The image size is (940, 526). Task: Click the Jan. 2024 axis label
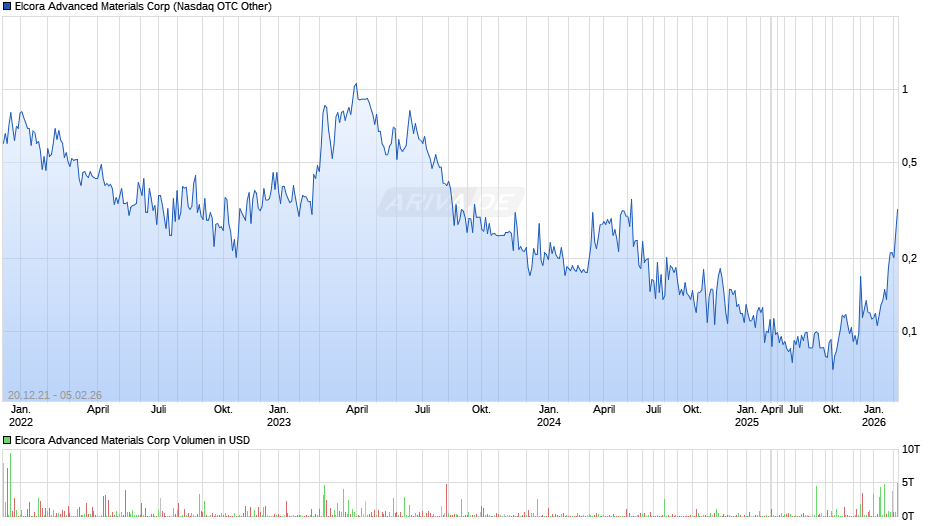[549, 416]
